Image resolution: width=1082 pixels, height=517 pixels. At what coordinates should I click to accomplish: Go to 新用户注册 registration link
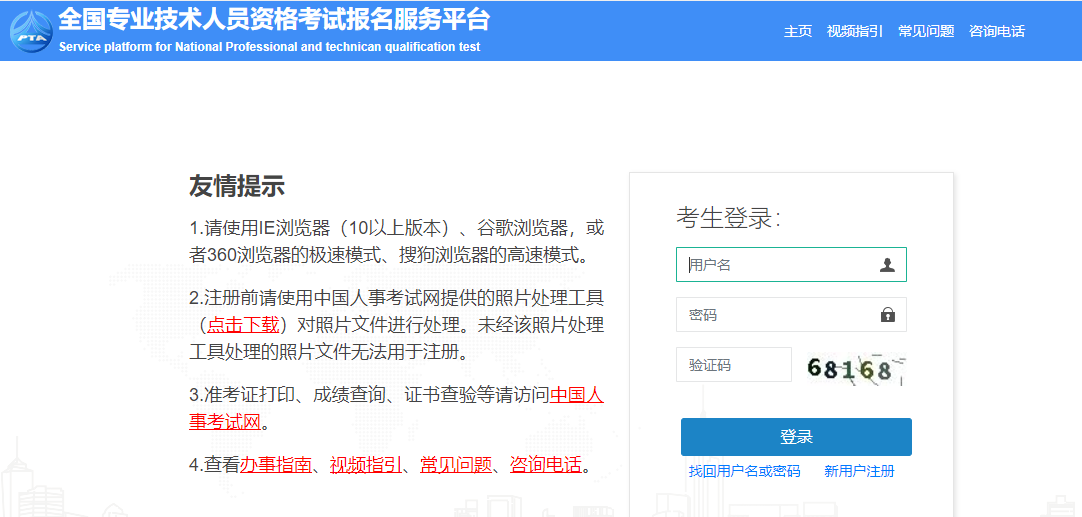[x=859, y=471]
